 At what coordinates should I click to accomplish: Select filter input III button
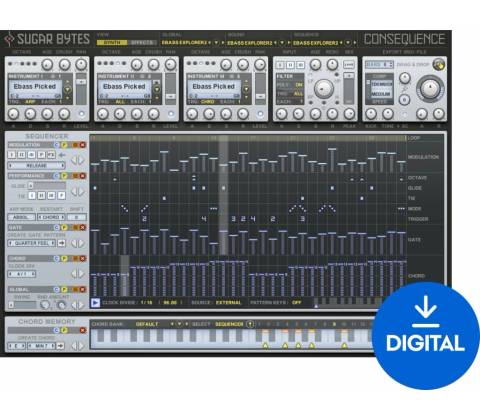(300, 65)
